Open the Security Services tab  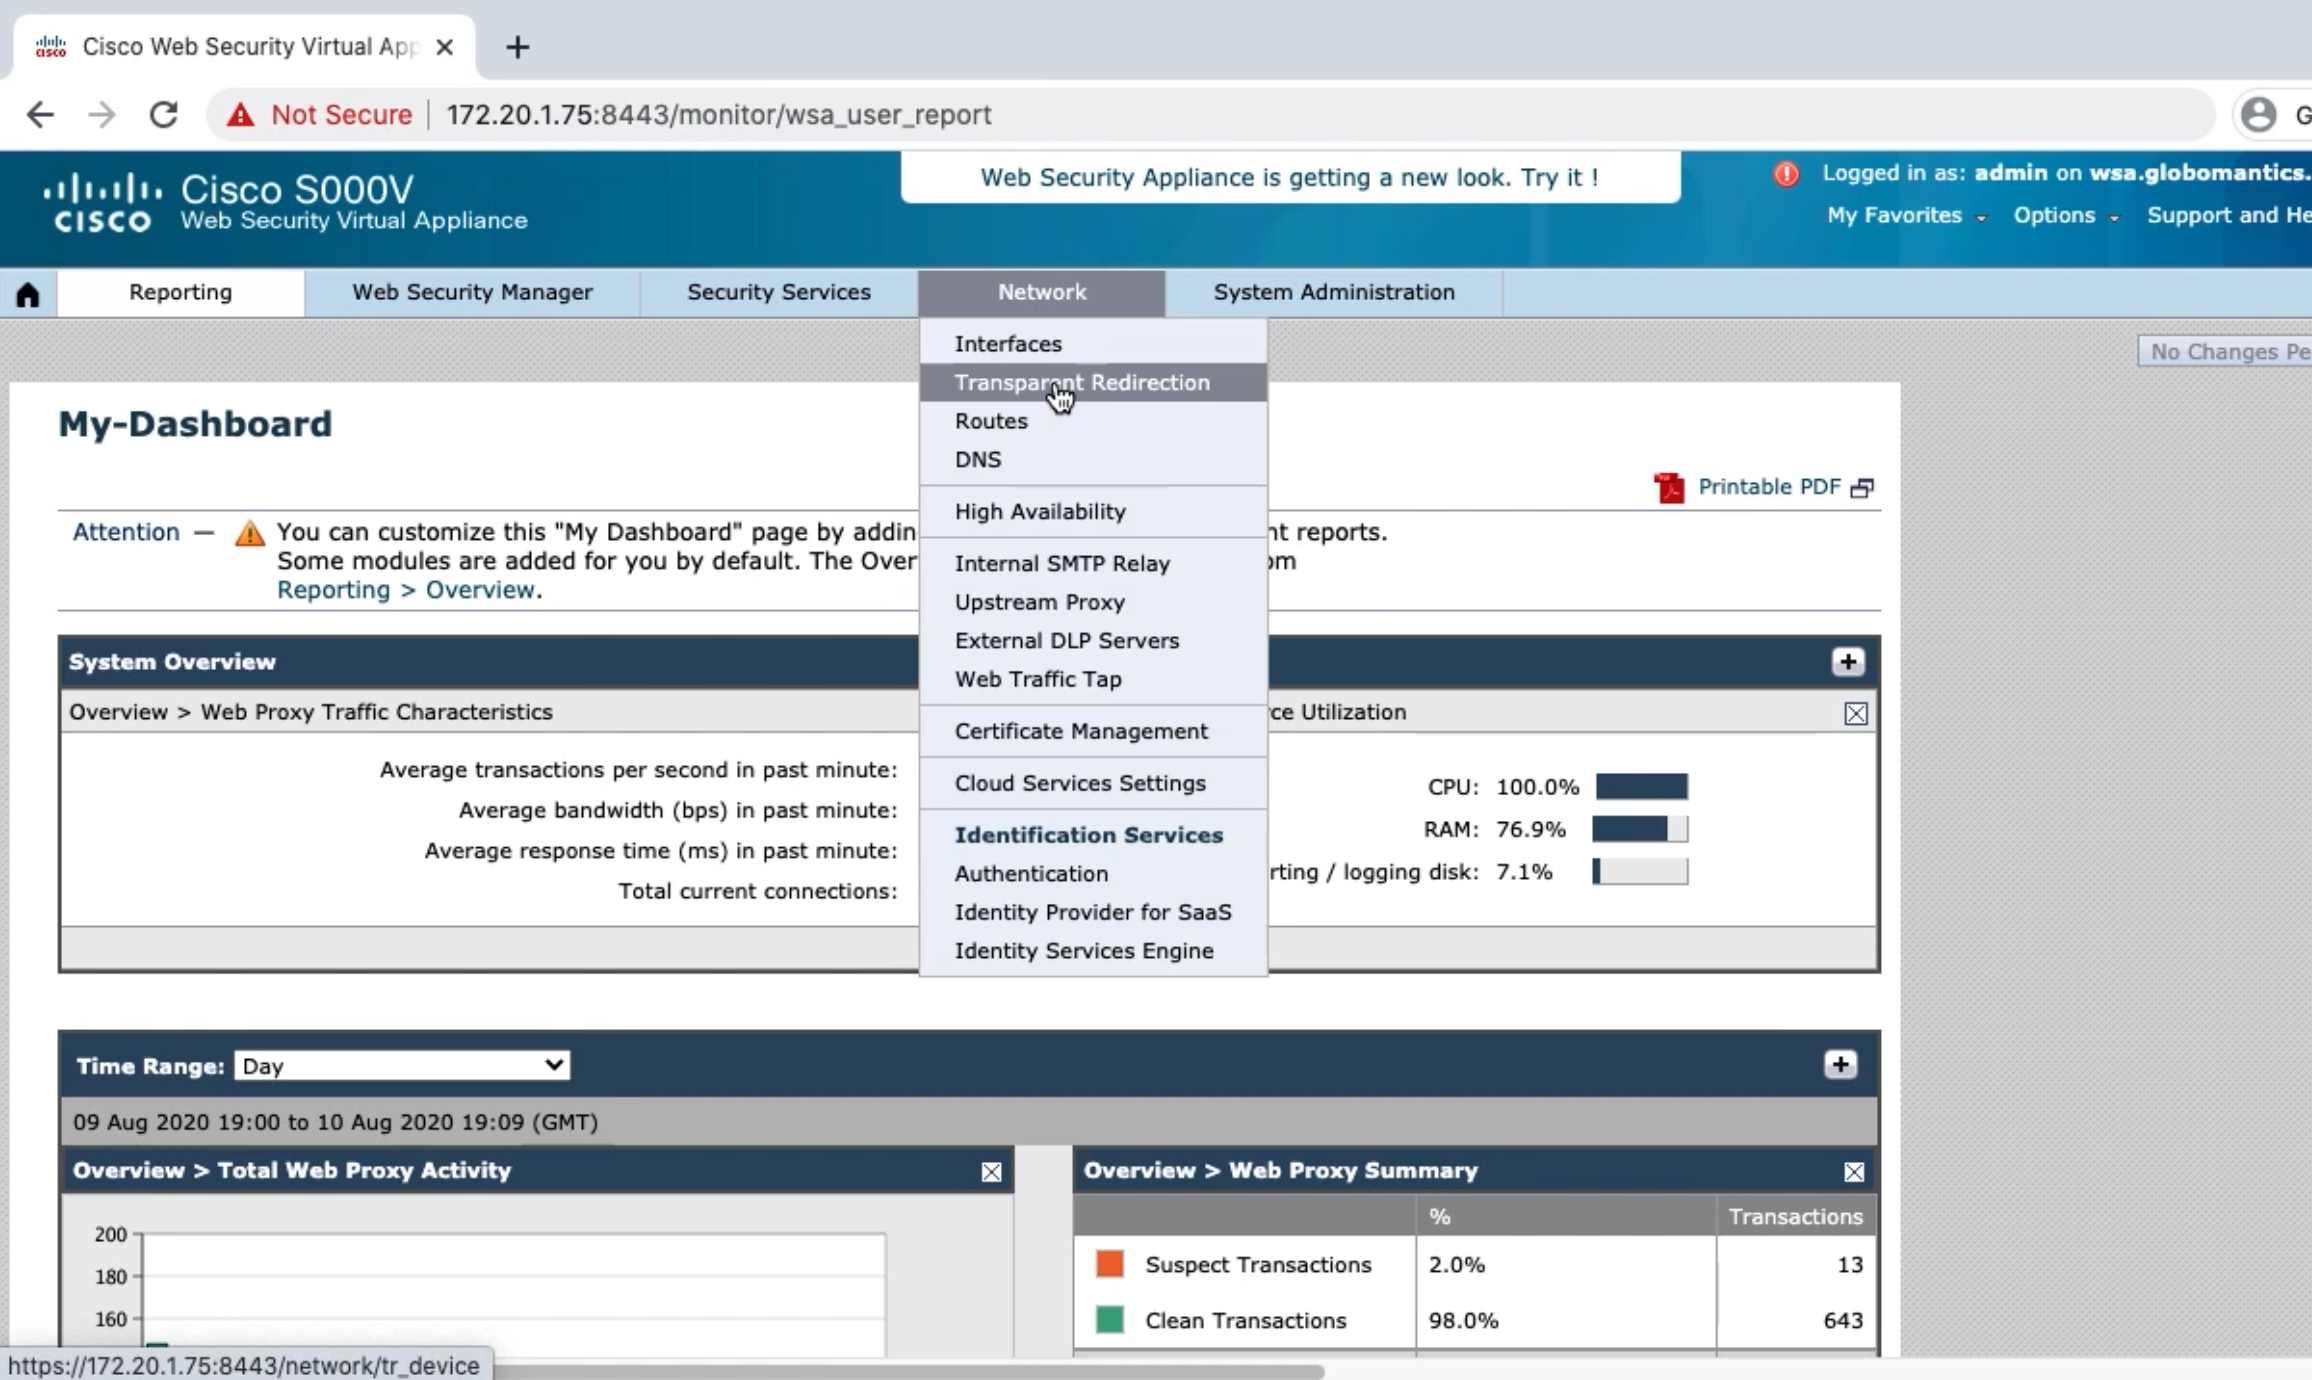[x=778, y=292]
